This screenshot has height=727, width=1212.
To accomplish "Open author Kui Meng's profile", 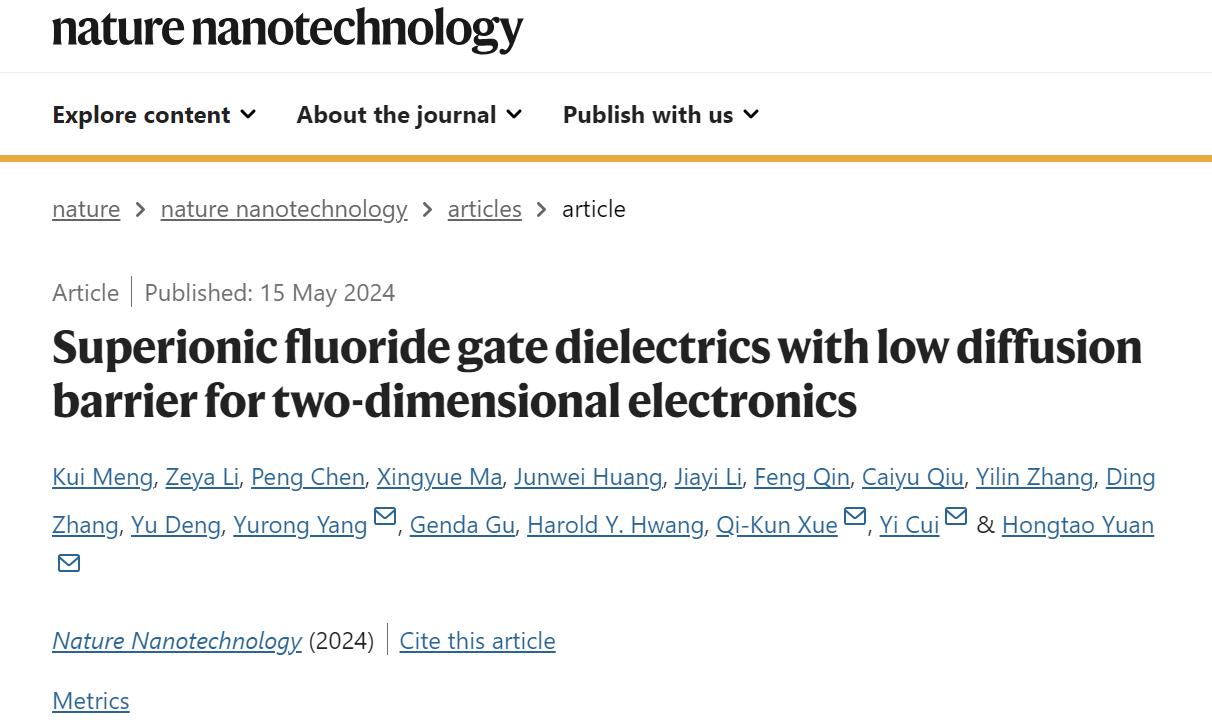I will click(103, 478).
